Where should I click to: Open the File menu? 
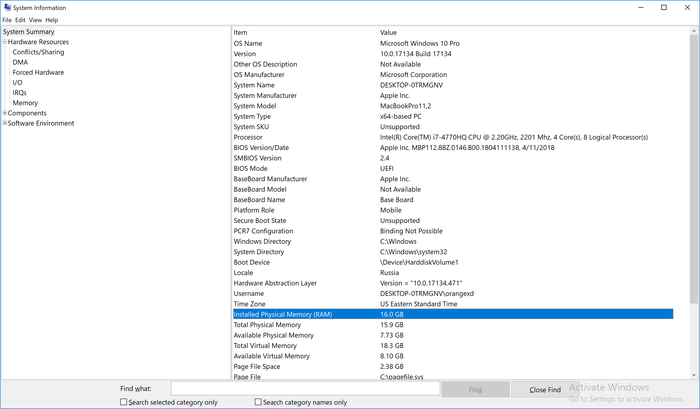coord(7,20)
